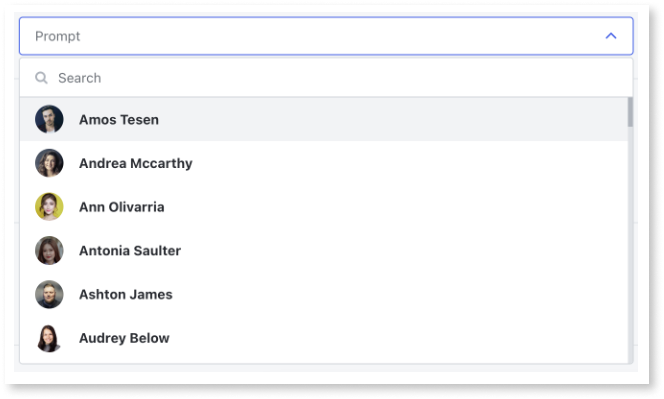Select Ashton James's avatar photo
The width and height of the screenshot is (664, 399).
[x=49, y=294]
